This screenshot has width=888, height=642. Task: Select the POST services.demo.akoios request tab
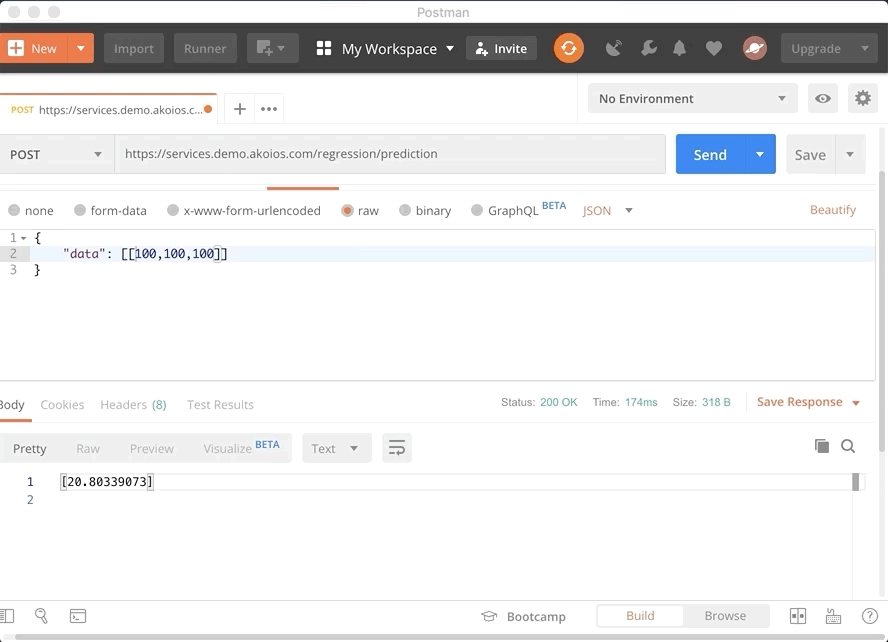[x=108, y=109]
